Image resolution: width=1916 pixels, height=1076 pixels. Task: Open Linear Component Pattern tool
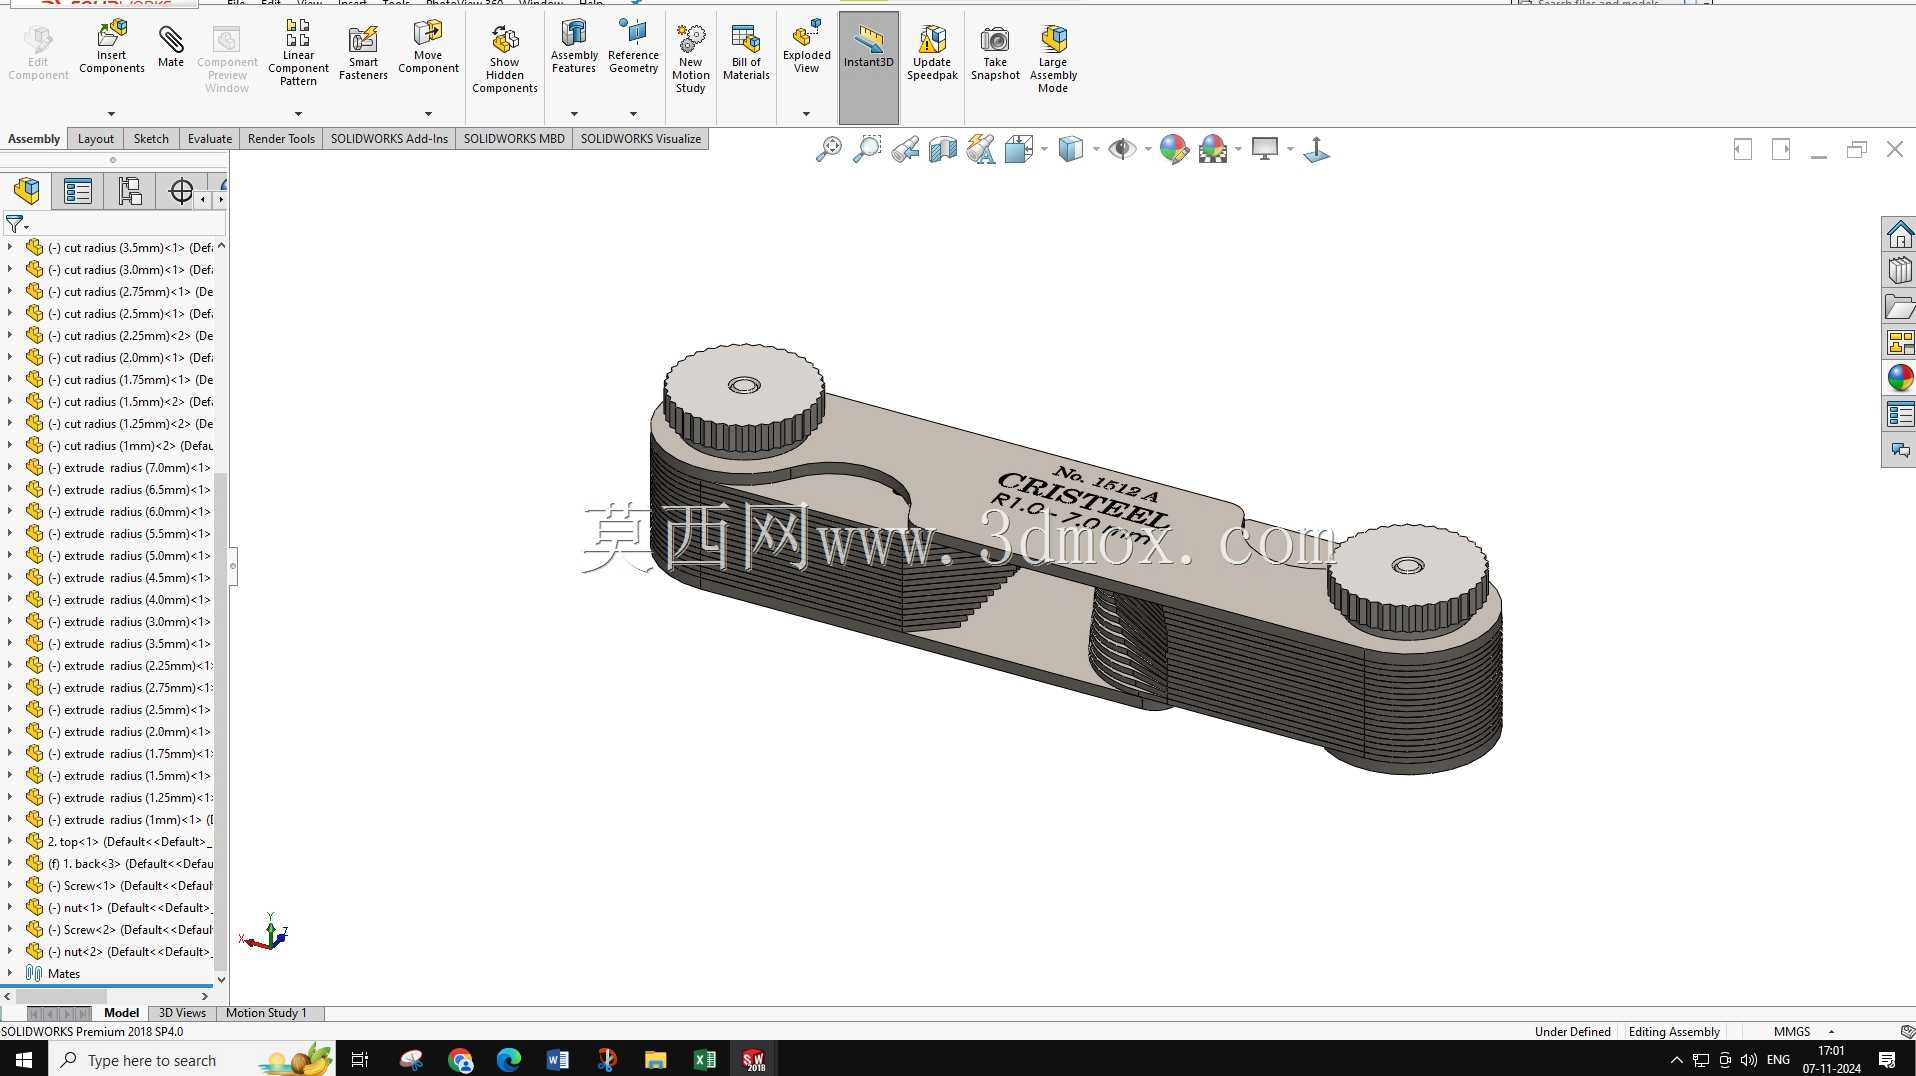click(298, 52)
